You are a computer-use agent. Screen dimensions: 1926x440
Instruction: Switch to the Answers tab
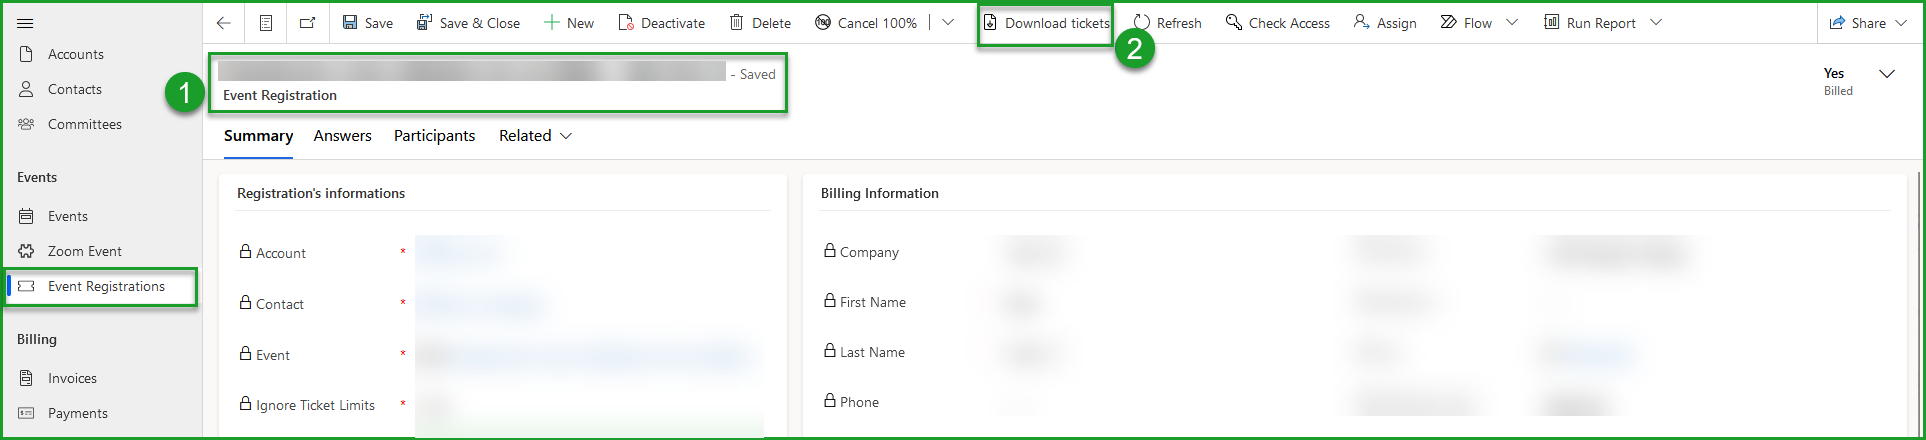click(x=342, y=136)
